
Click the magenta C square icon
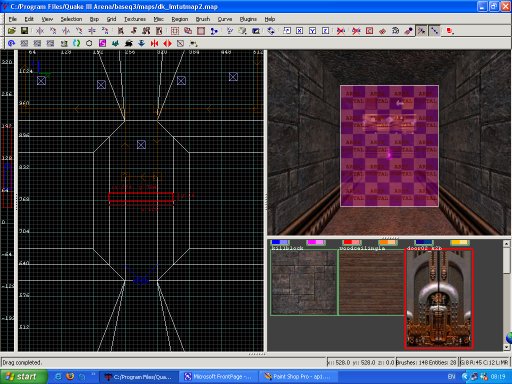coord(102,43)
